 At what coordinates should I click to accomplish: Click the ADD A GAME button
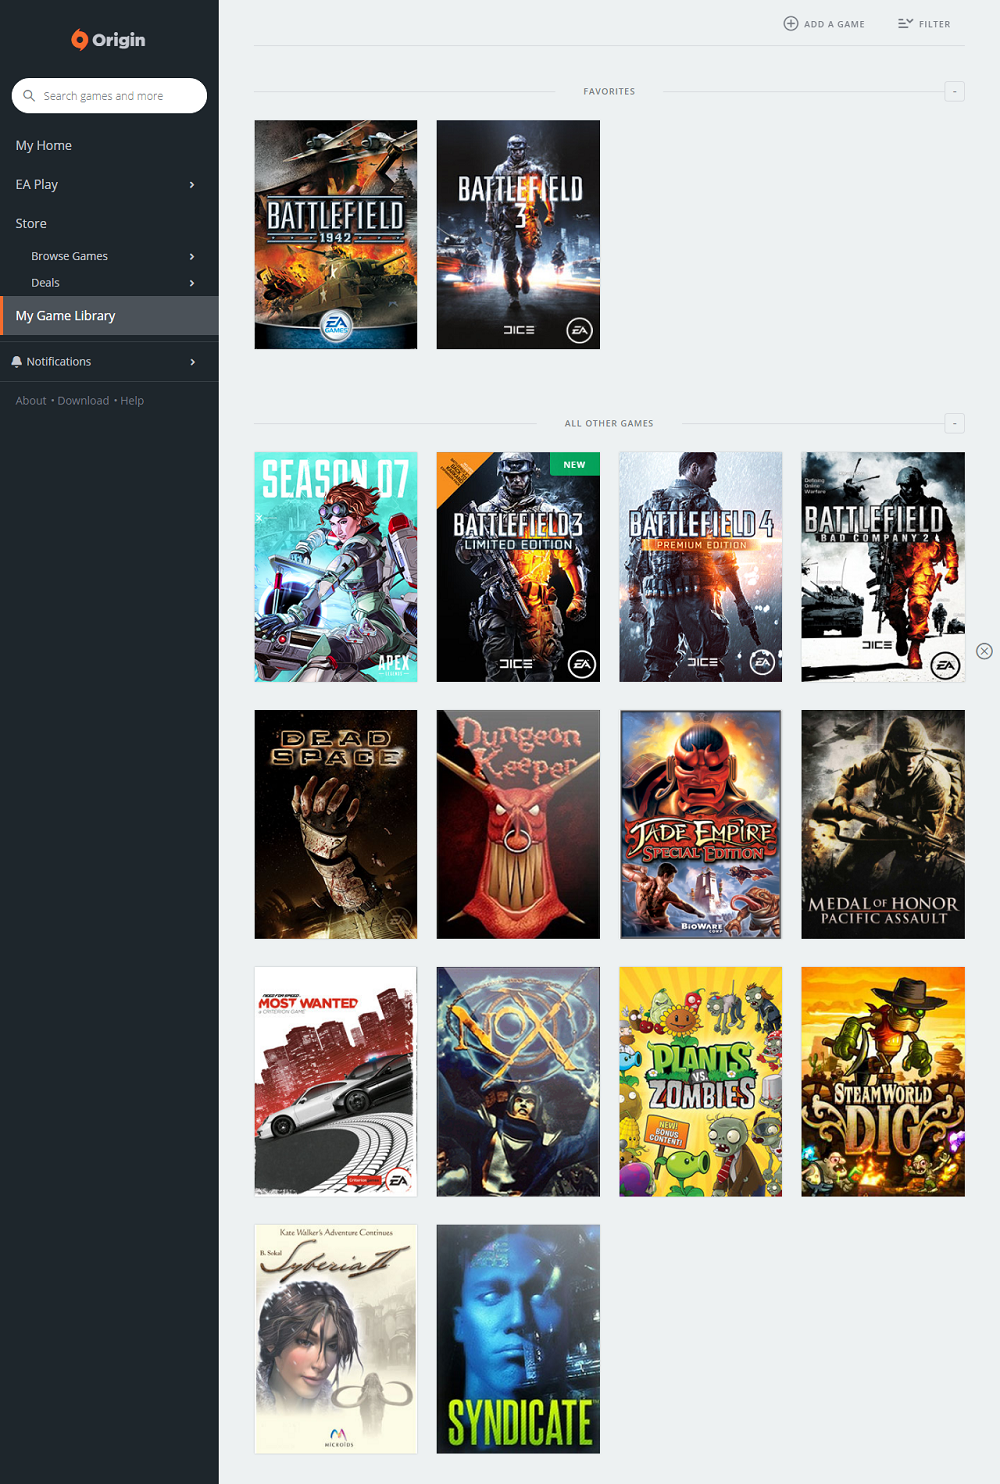(824, 24)
